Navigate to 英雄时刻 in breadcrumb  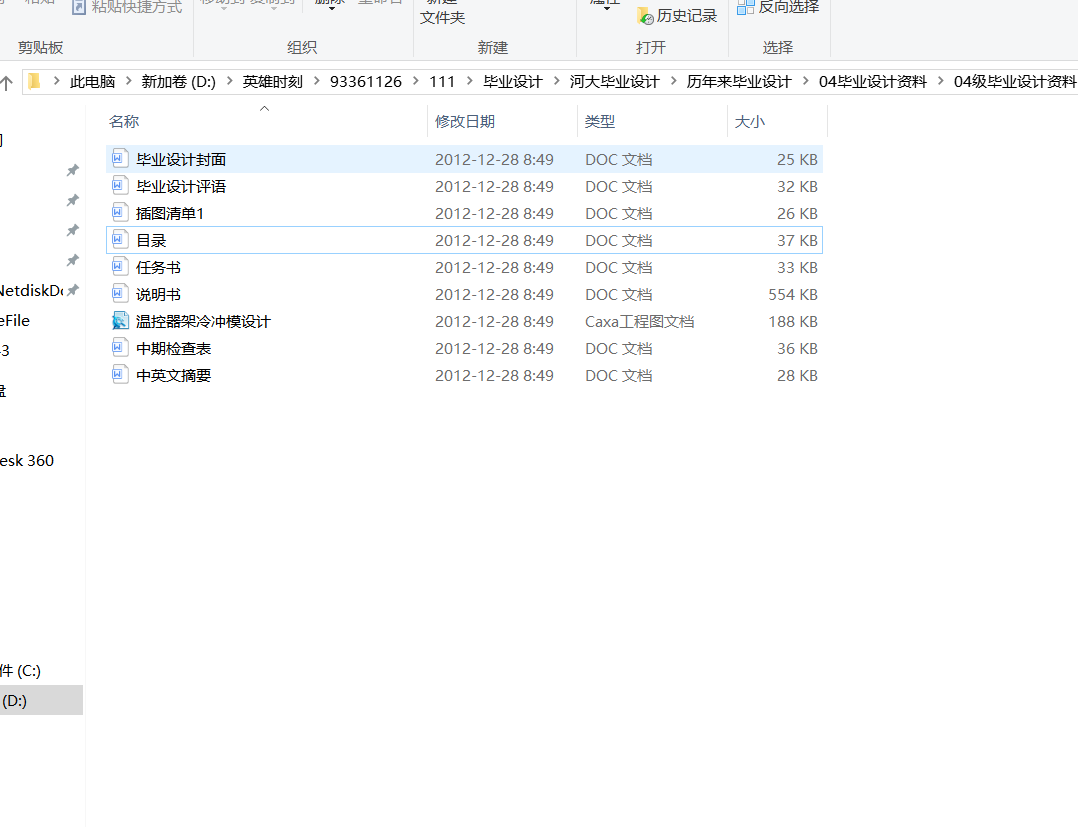pos(272,82)
